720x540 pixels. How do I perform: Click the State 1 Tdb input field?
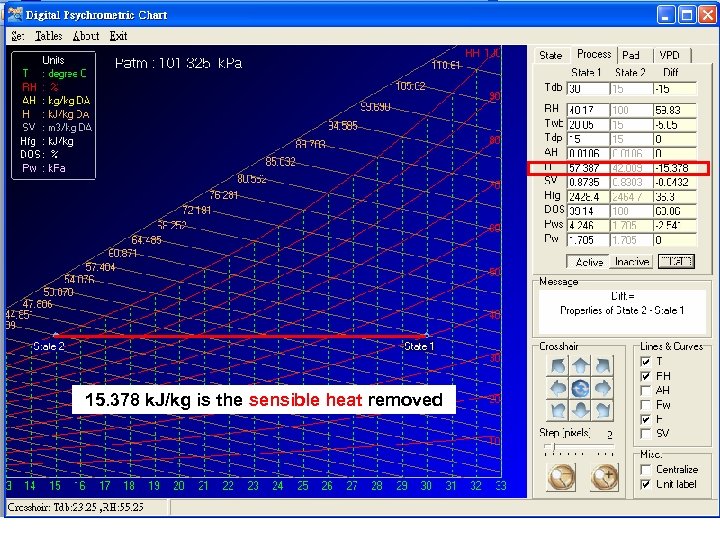click(x=587, y=88)
